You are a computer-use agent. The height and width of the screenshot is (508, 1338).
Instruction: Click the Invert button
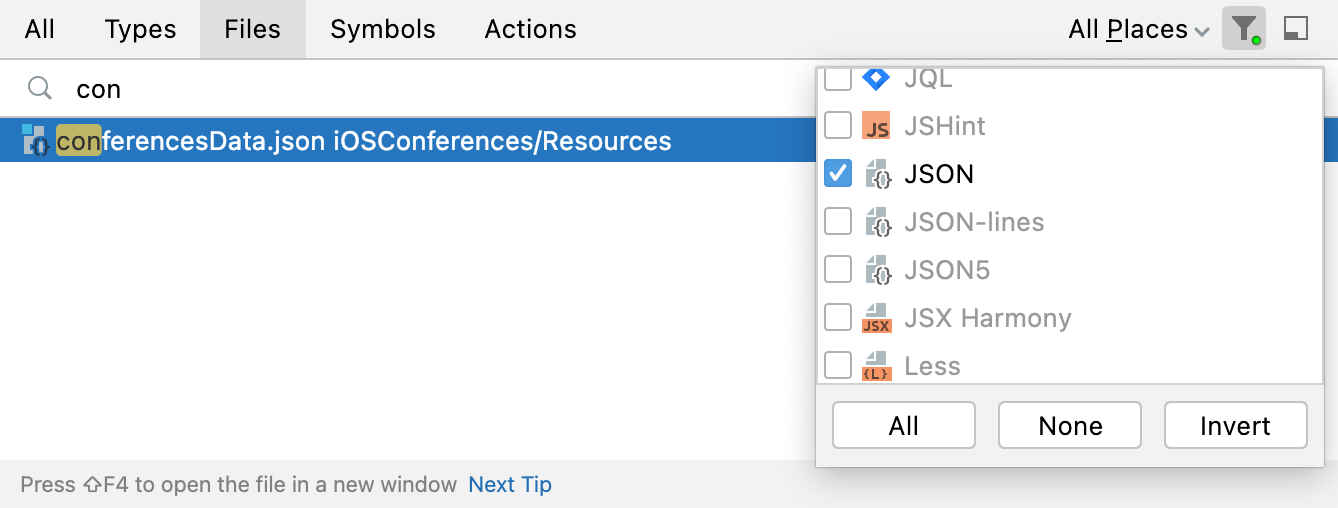coord(1236,426)
